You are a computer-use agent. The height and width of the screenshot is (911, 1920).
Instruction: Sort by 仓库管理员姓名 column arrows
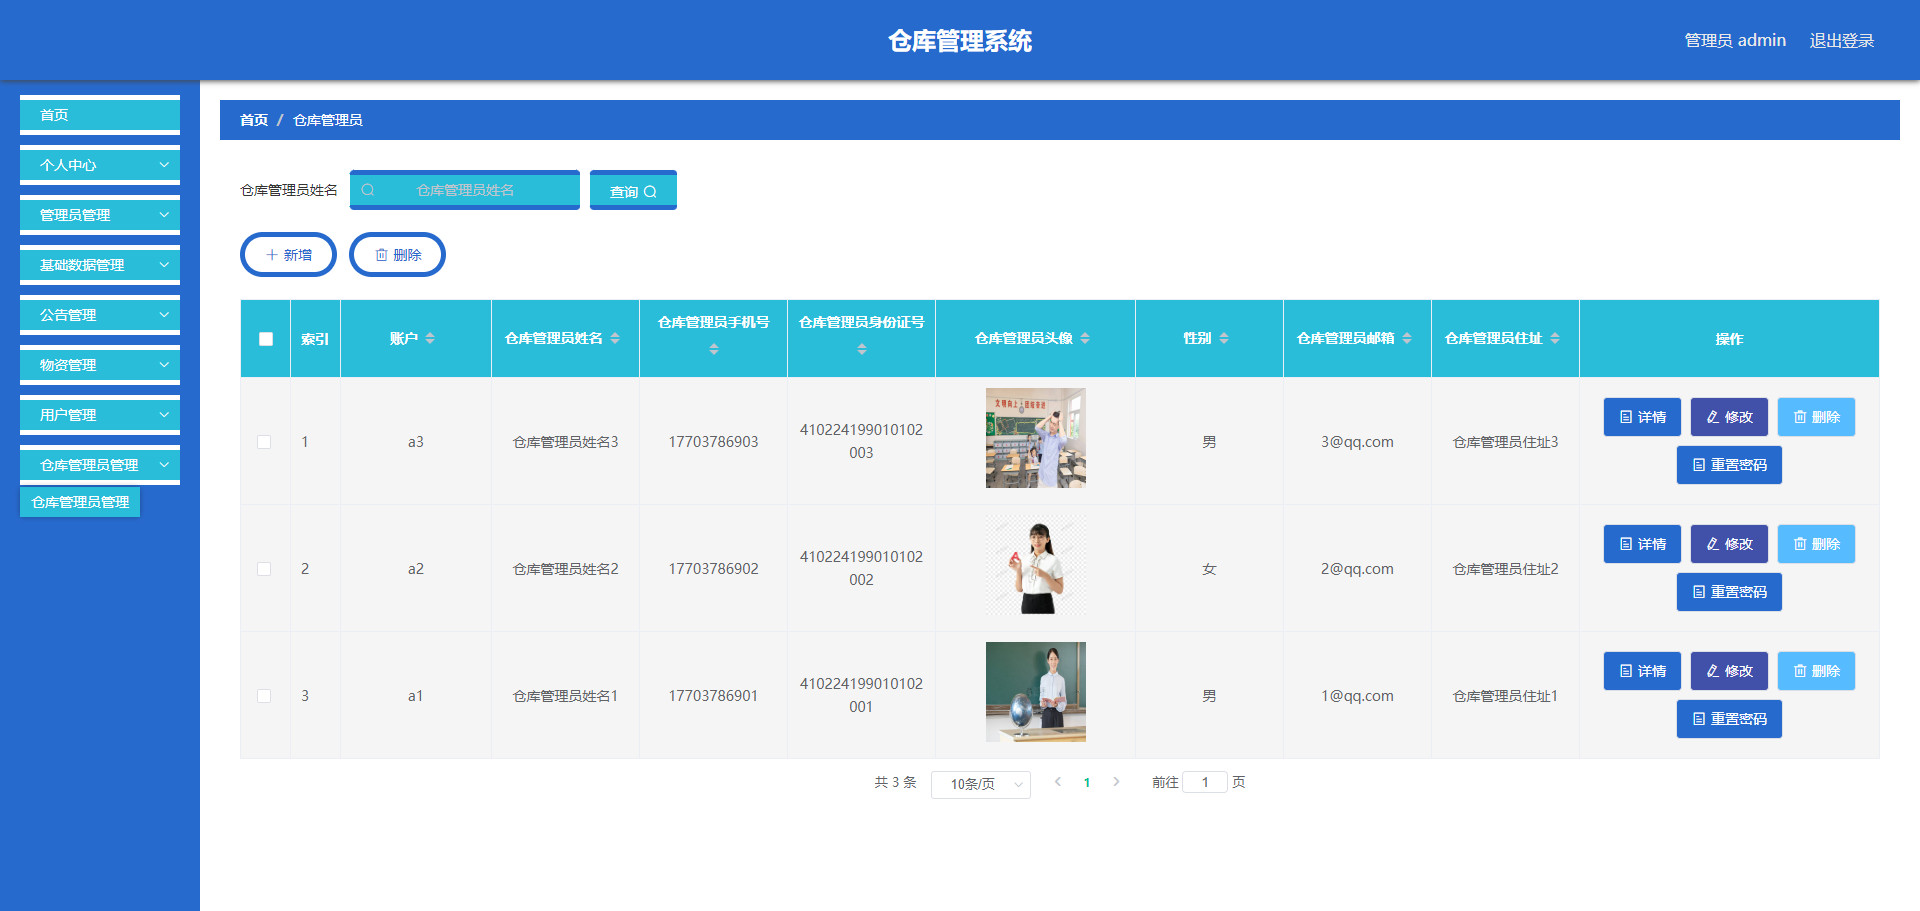click(615, 338)
